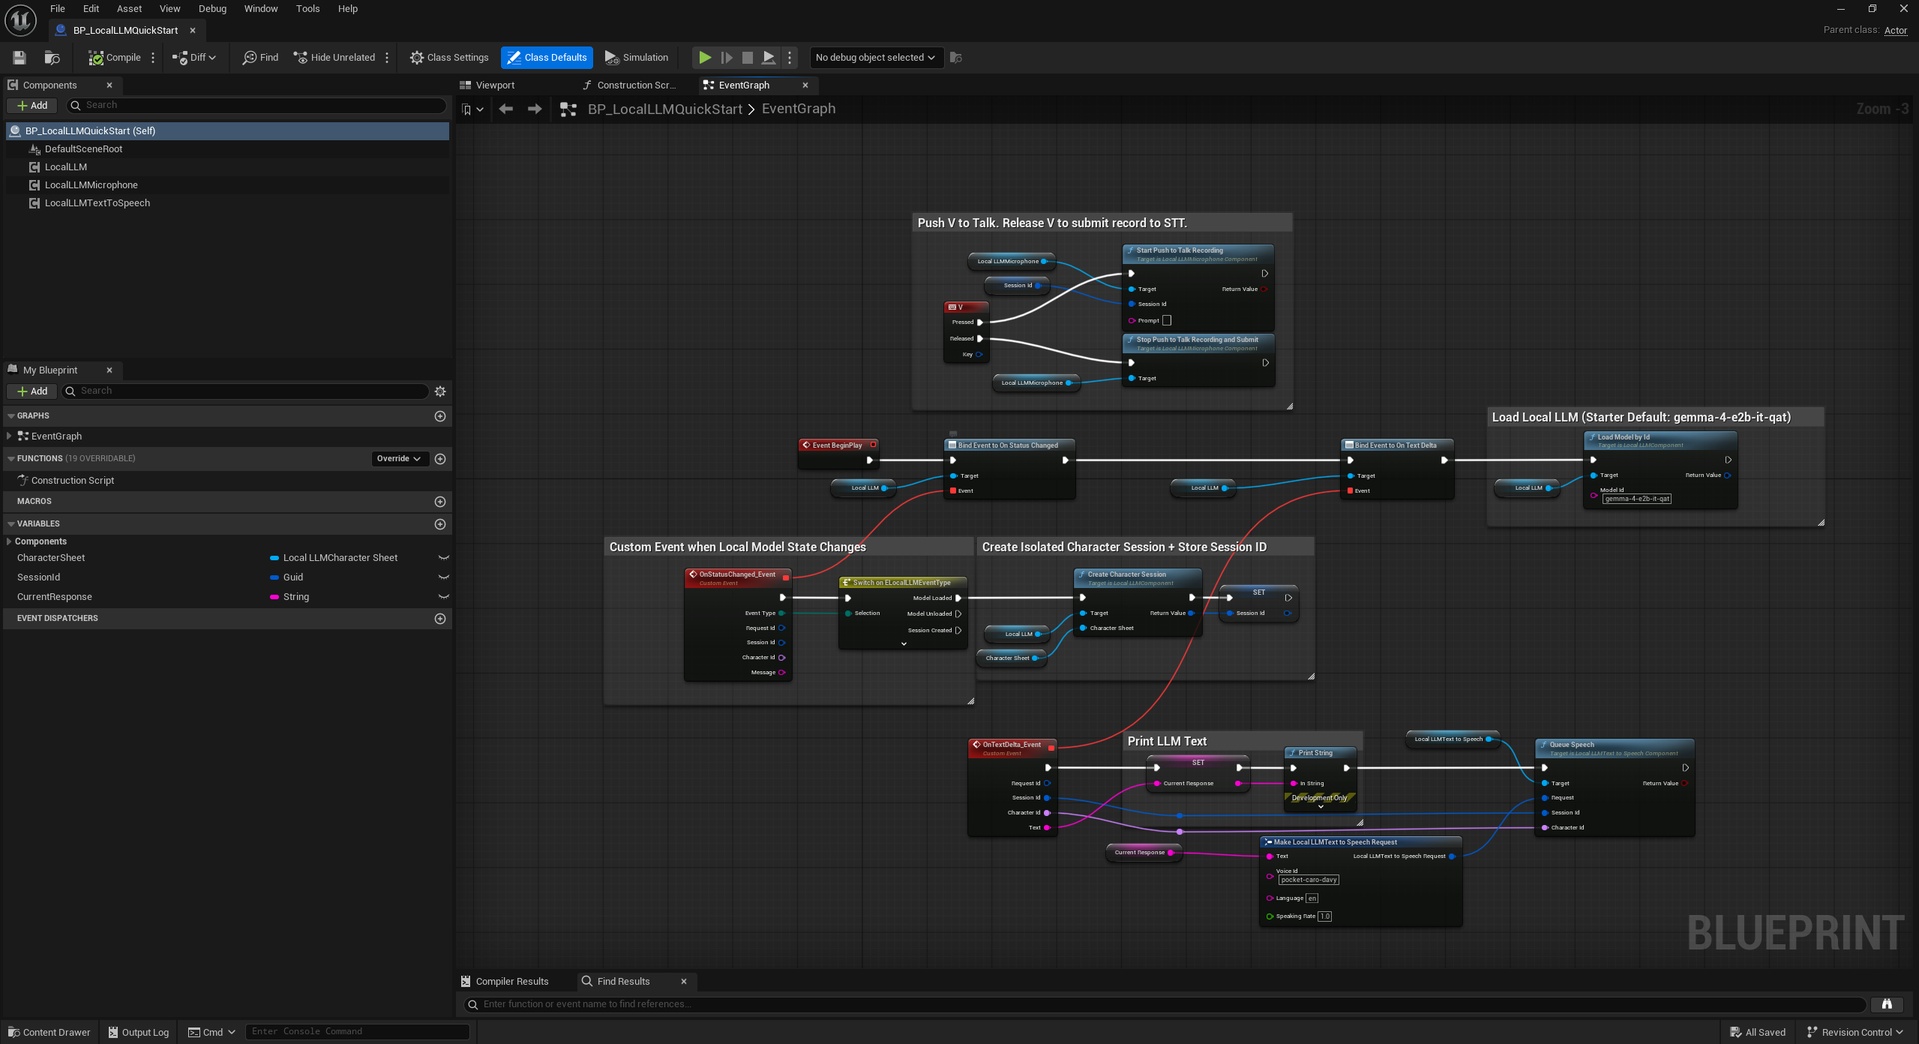Click the All Saved status button
Image resolution: width=1919 pixels, height=1044 pixels.
1758,1032
